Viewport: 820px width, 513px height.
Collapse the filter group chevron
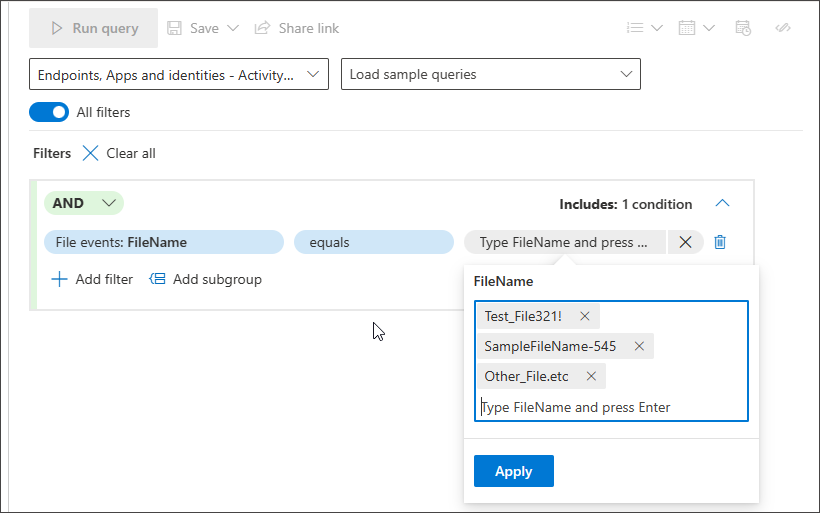(x=722, y=203)
